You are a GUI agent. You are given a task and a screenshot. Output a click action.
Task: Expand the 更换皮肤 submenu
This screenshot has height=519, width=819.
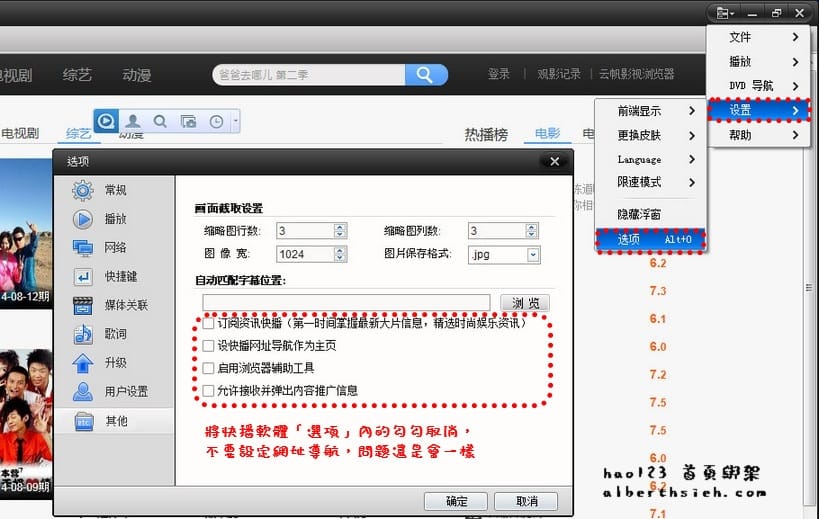(x=651, y=135)
